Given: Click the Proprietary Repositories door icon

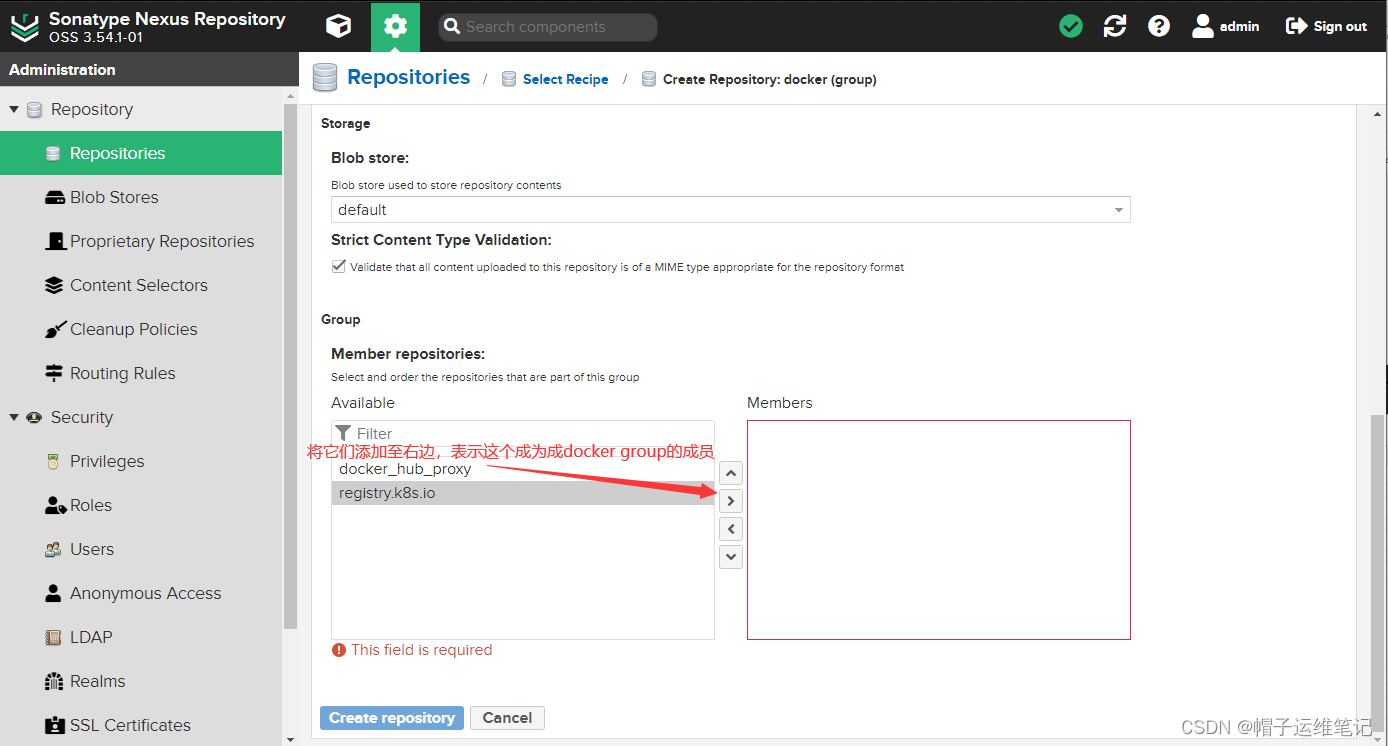Looking at the screenshot, I should click(x=54, y=241).
